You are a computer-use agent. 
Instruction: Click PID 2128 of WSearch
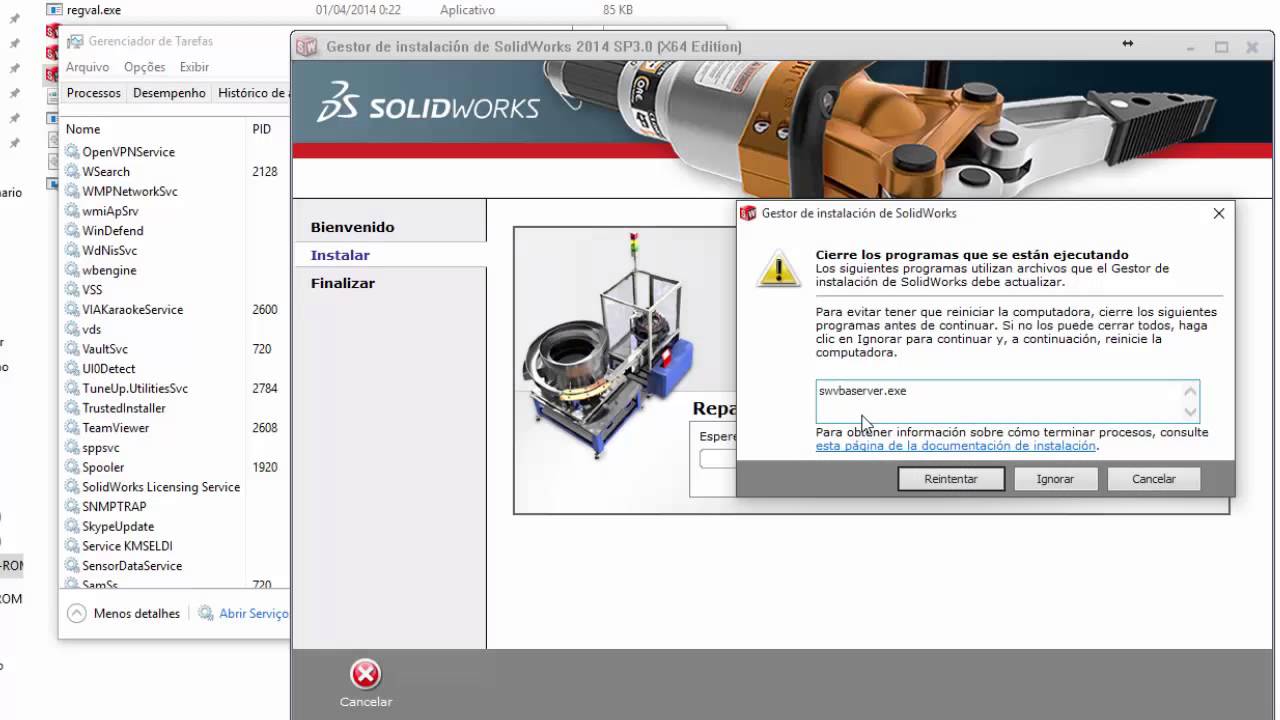pyautogui.click(x=265, y=172)
